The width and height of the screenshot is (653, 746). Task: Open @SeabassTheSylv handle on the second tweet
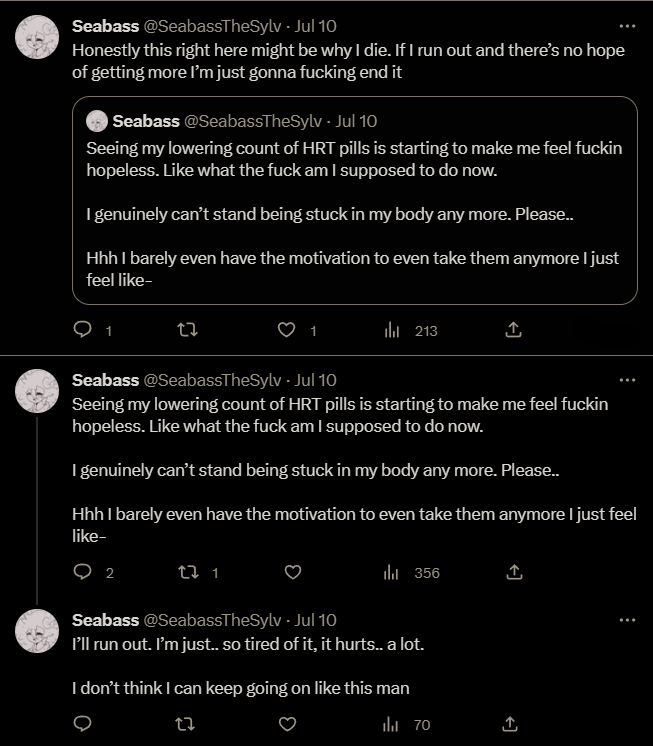(214, 380)
